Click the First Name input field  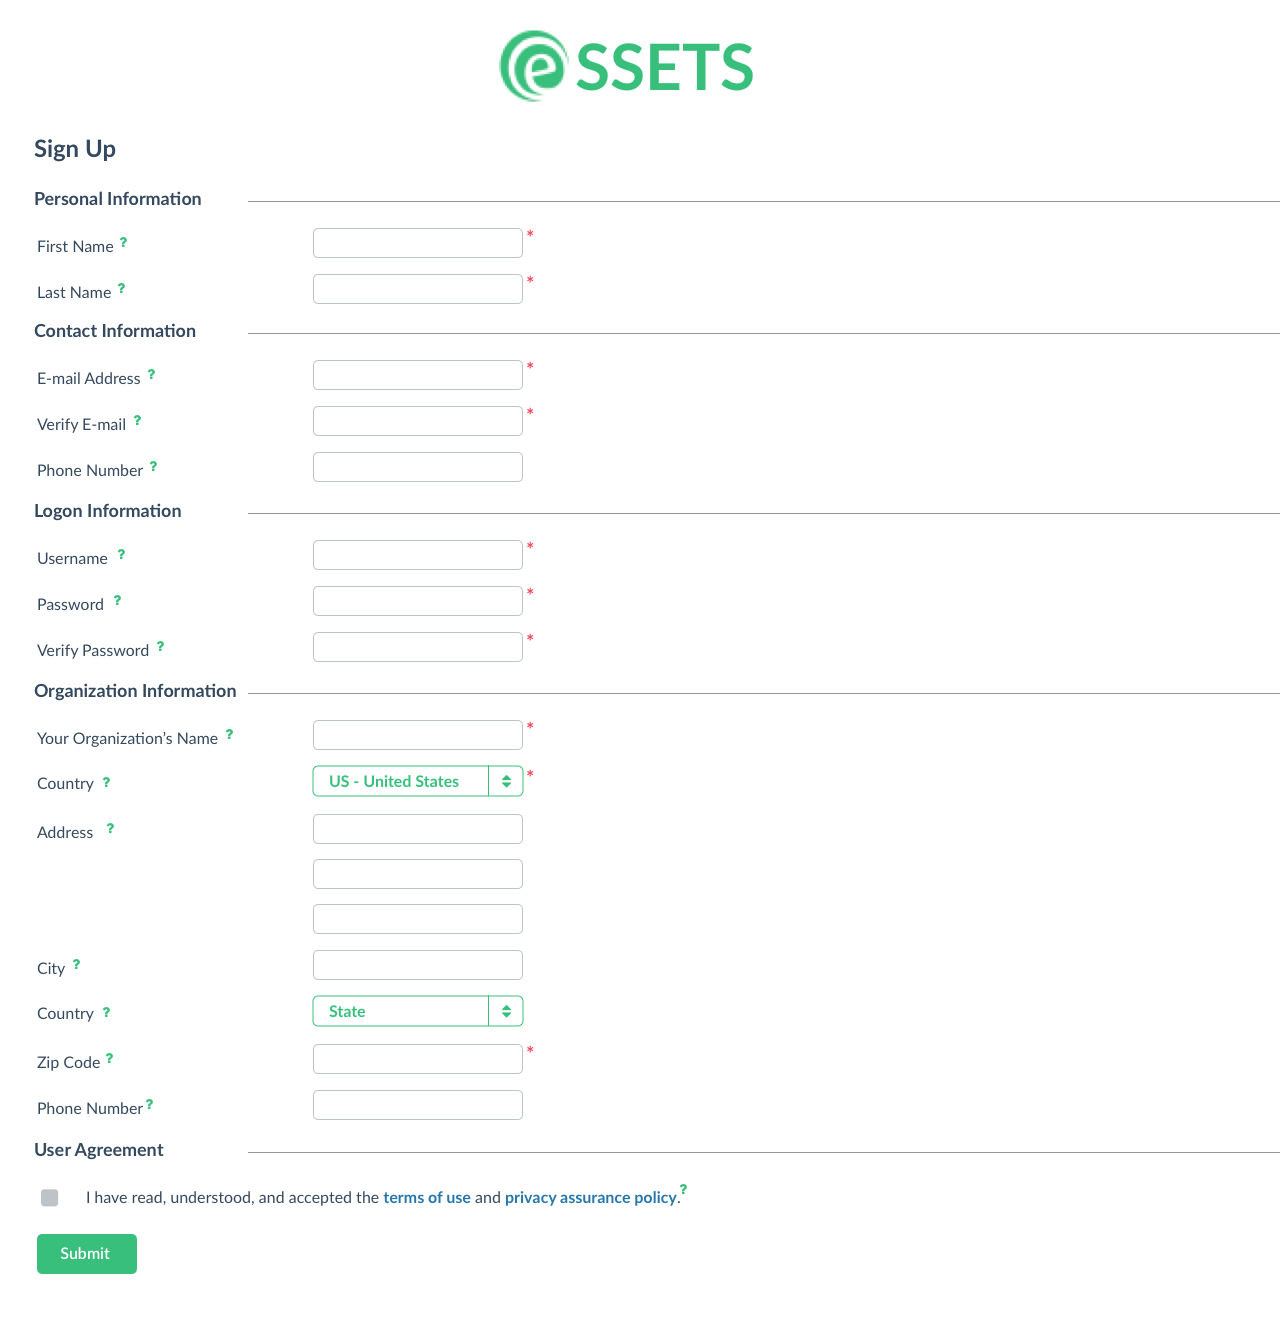point(418,243)
